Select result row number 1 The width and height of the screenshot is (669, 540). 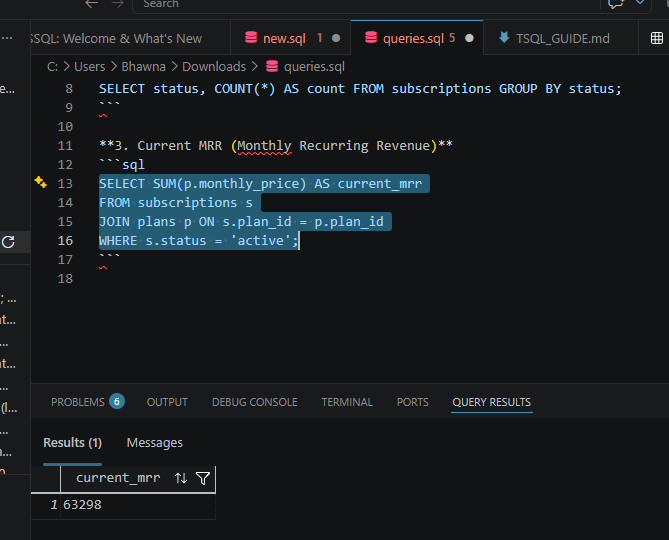click(x=54, y=505)
